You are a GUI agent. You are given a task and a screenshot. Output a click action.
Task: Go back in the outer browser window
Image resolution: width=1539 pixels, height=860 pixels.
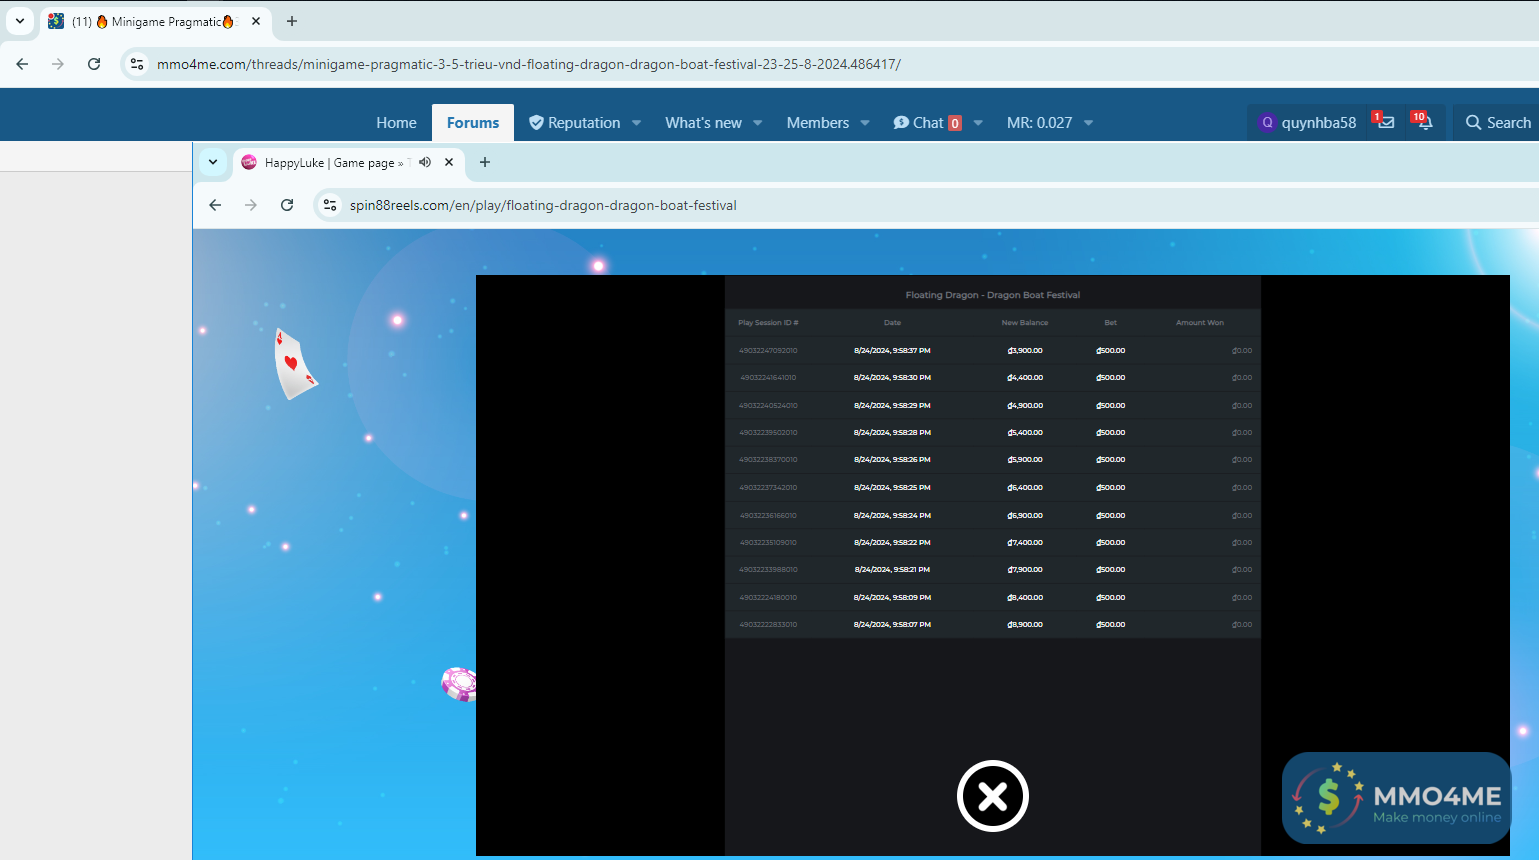(22, 64)
